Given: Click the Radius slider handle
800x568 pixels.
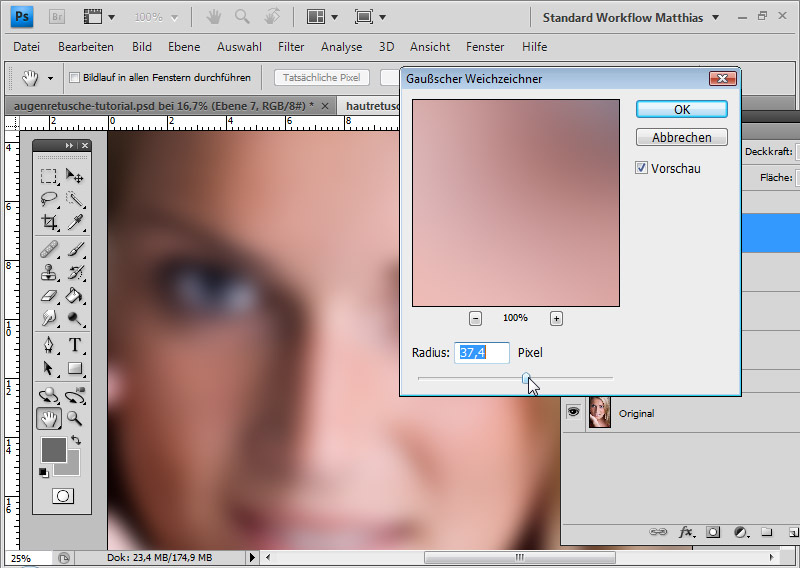Looking at the screenshot, I should 526,378.
